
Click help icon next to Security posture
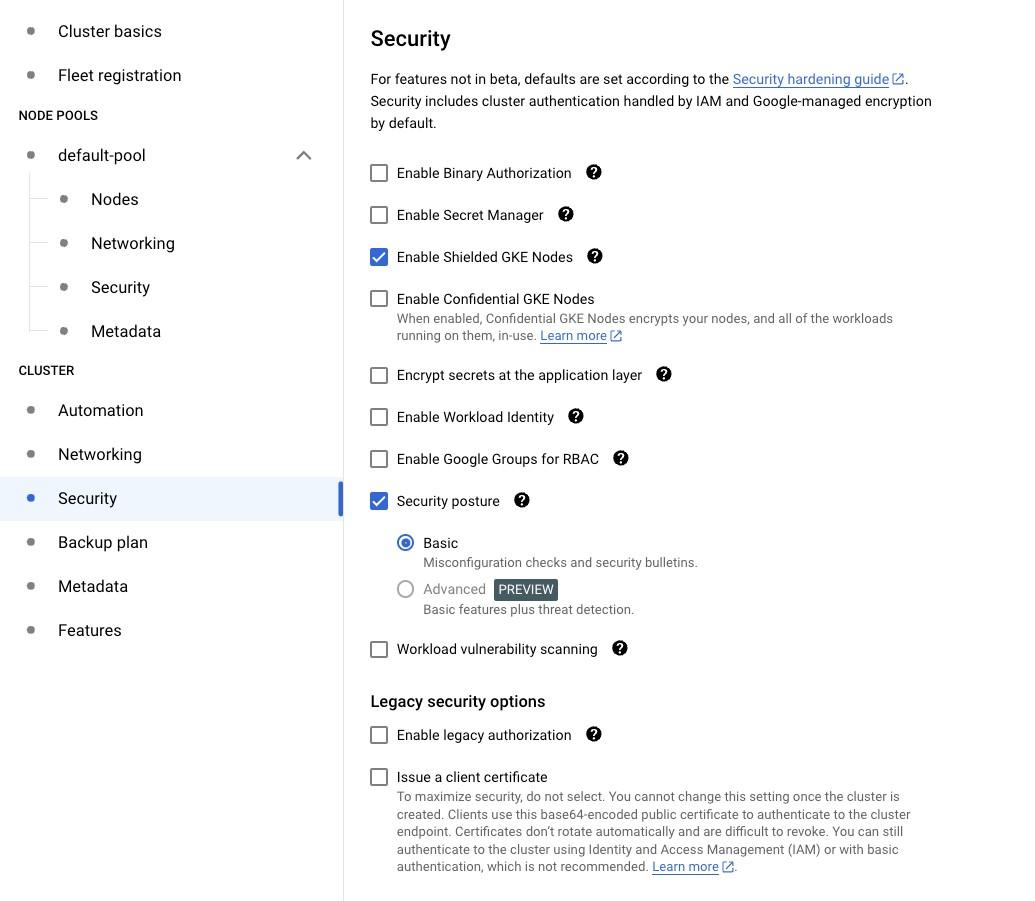(521, 500)
